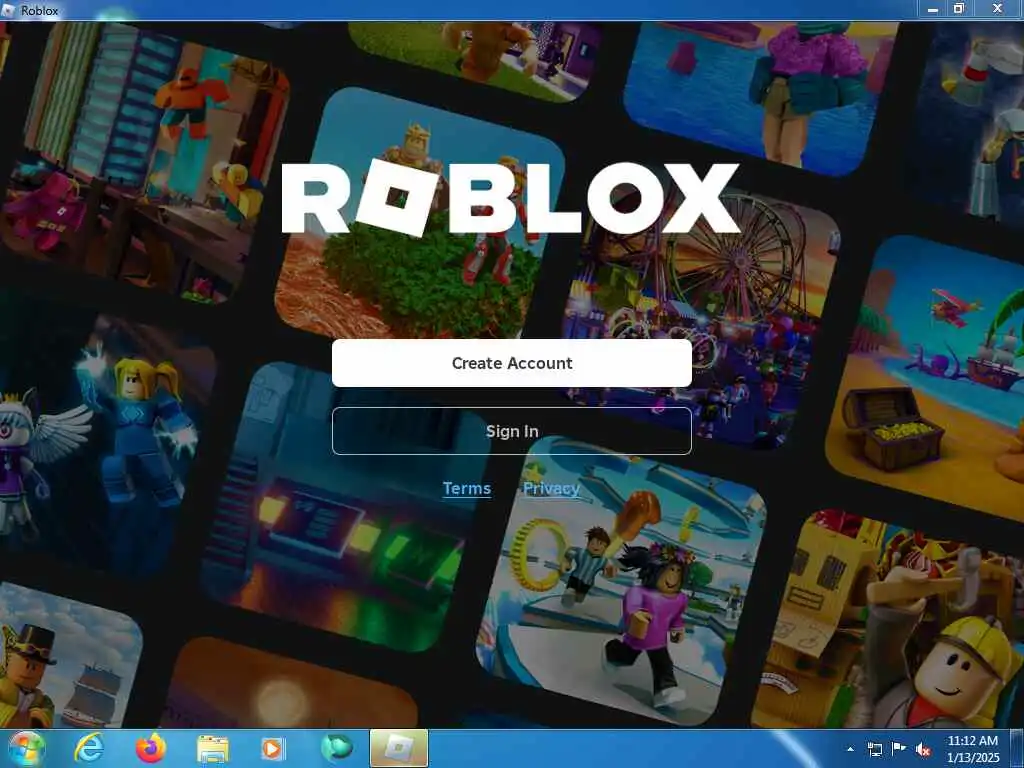Open the Sign In form
Viewport: 1024px width, 768px height.
(511, 431)
